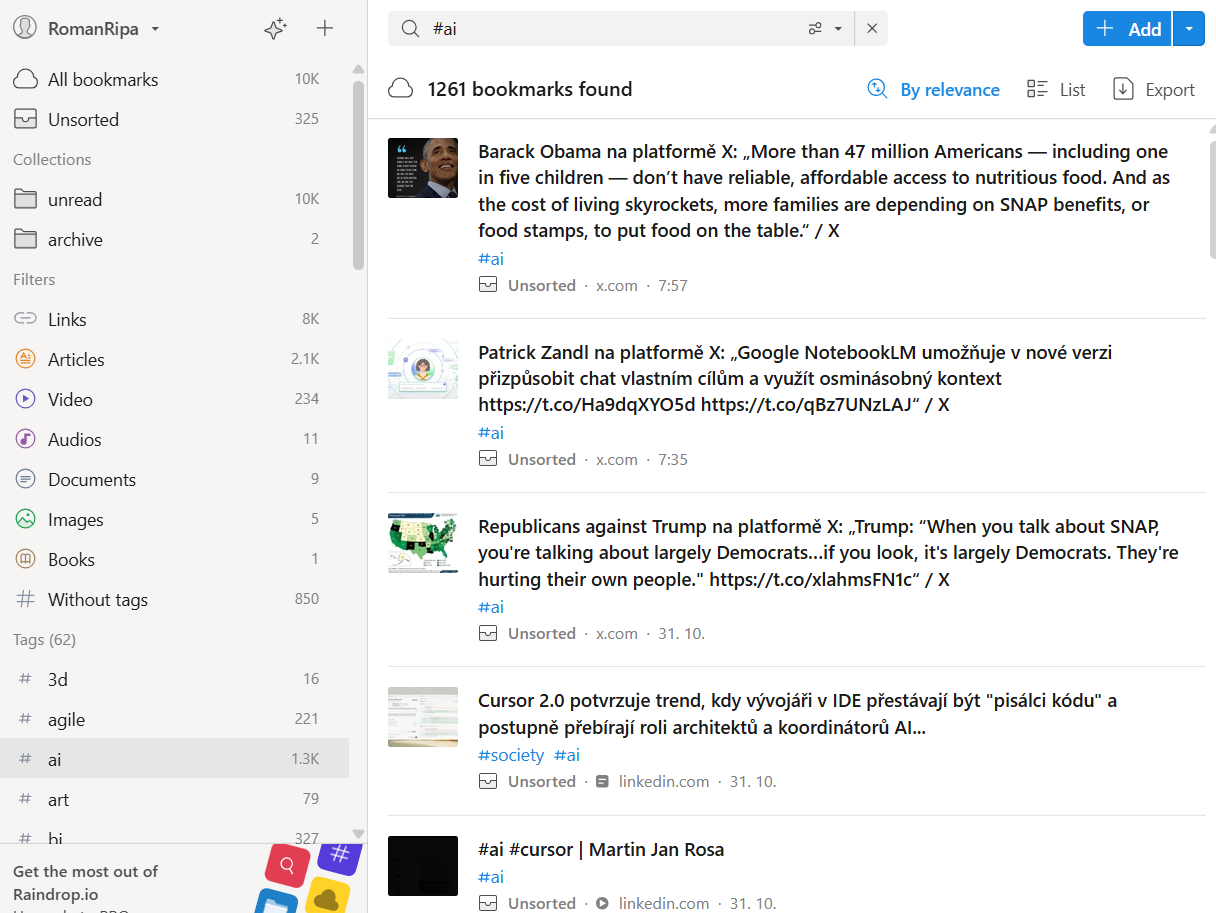Viewport: 1216px width, 913px height.
Task: Open the Martin Jan Rosa bookmark
Action: [601, 850]
